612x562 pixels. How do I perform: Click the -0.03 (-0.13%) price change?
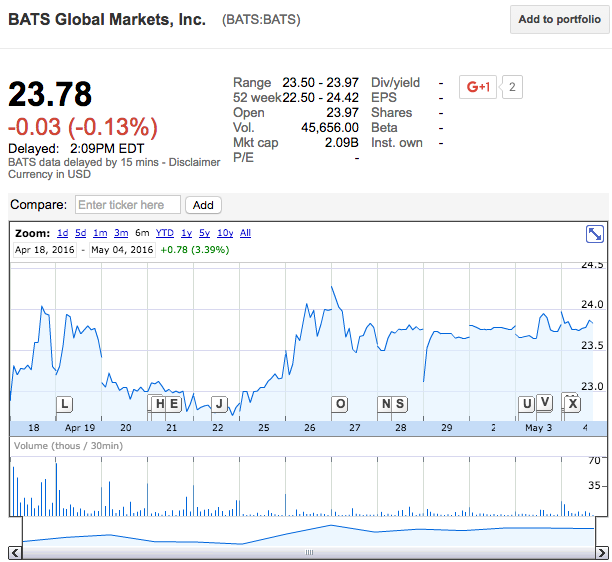pos(83,127)
